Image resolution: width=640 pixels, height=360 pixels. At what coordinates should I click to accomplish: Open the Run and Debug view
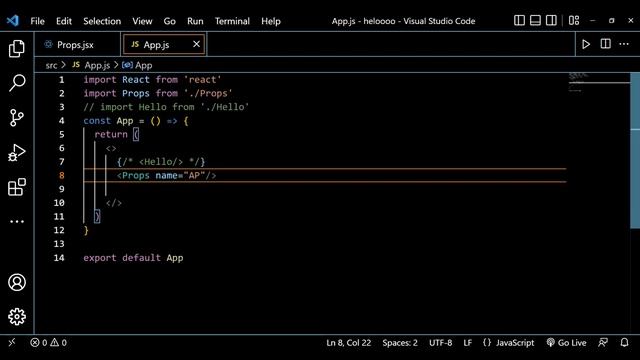coord(17,153)
